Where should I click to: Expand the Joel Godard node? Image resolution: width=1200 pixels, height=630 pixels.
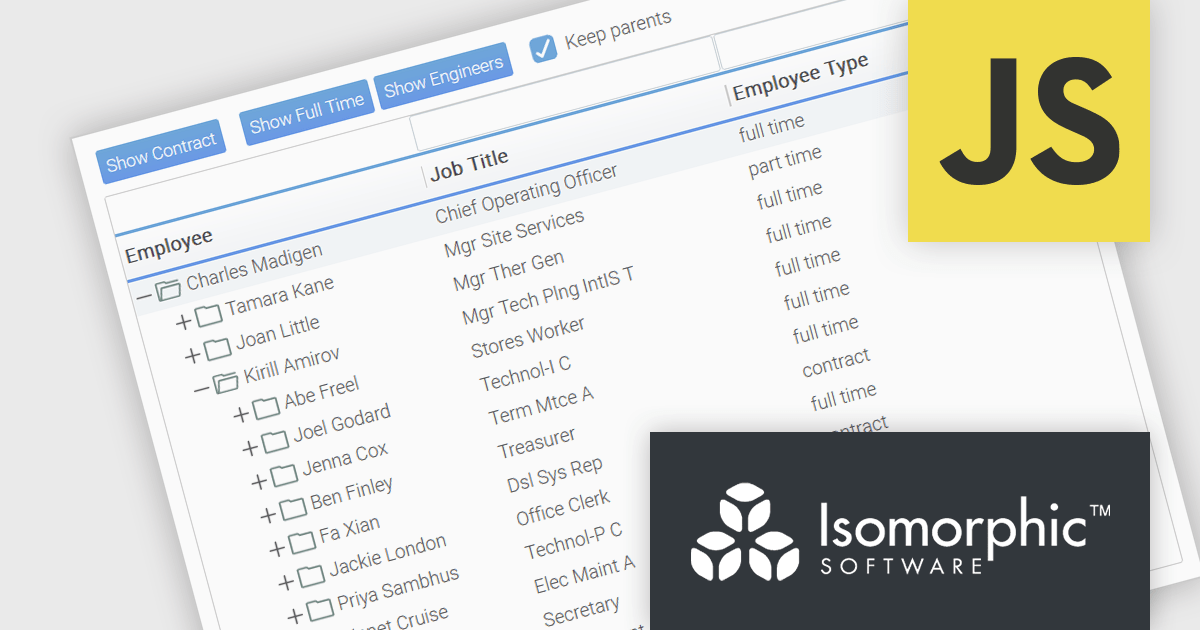point(250,447)
